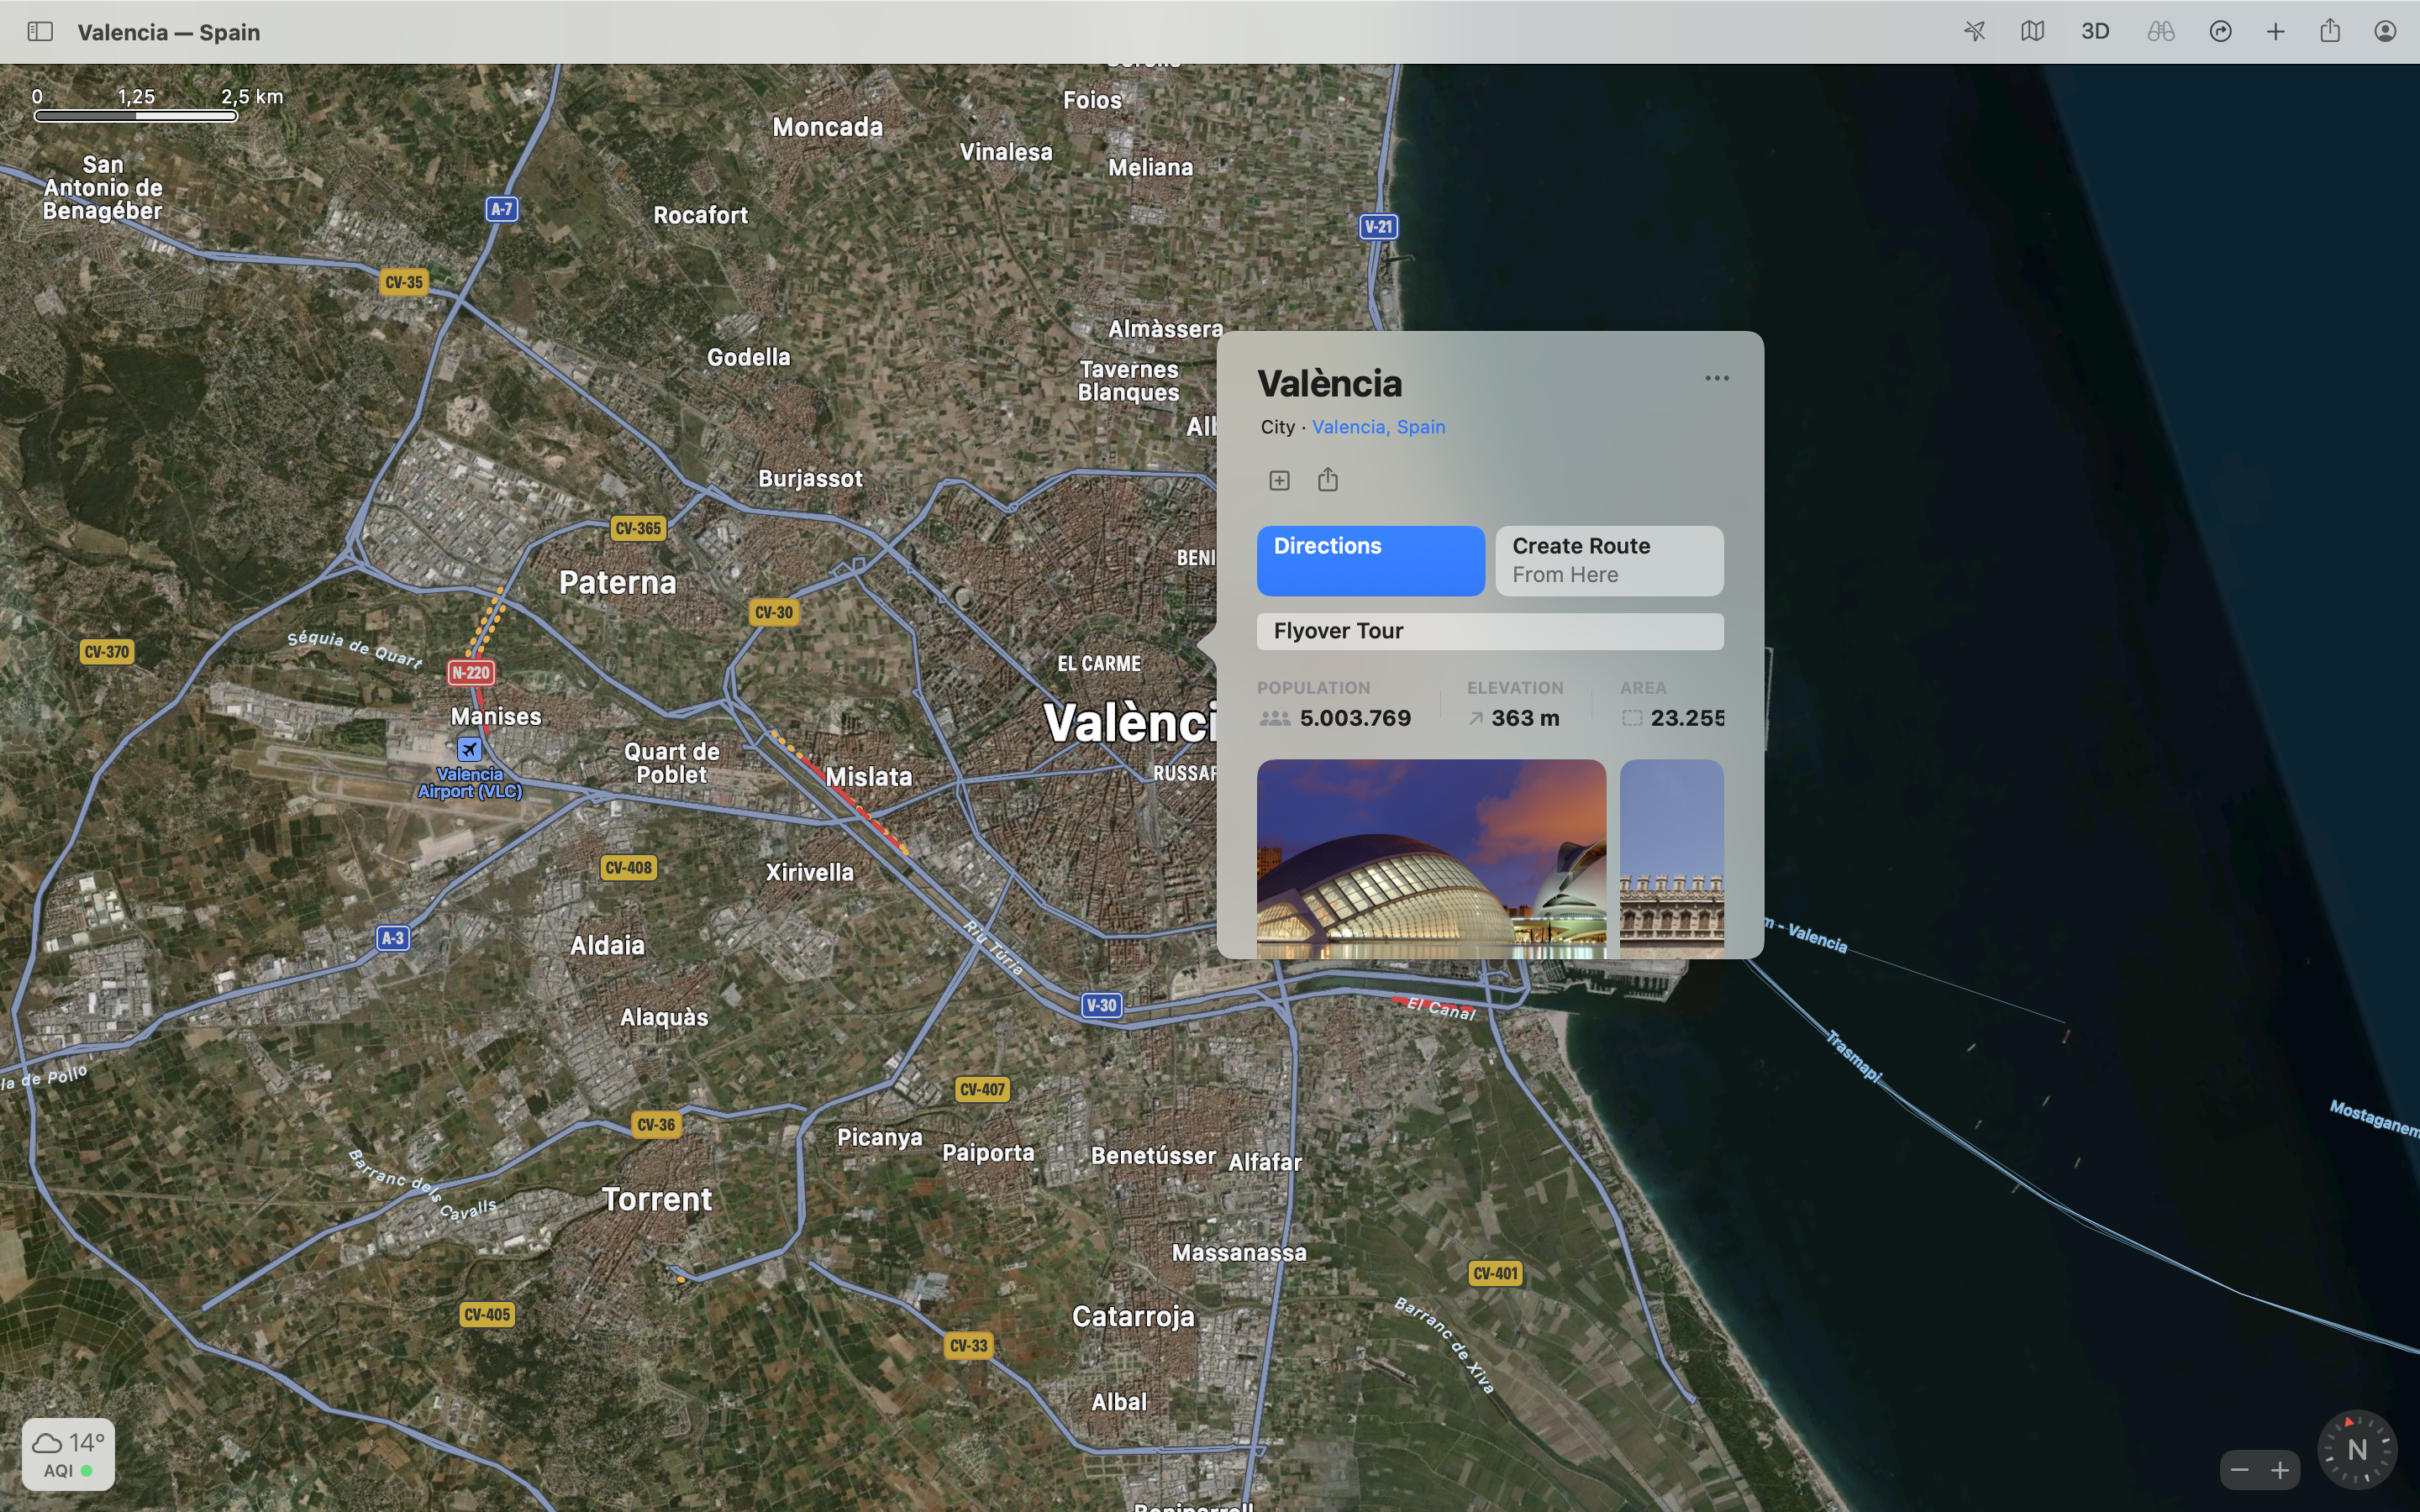2420x1512 pixels.
Task: Select the Xirivella label
Action: tap(809, 872)
